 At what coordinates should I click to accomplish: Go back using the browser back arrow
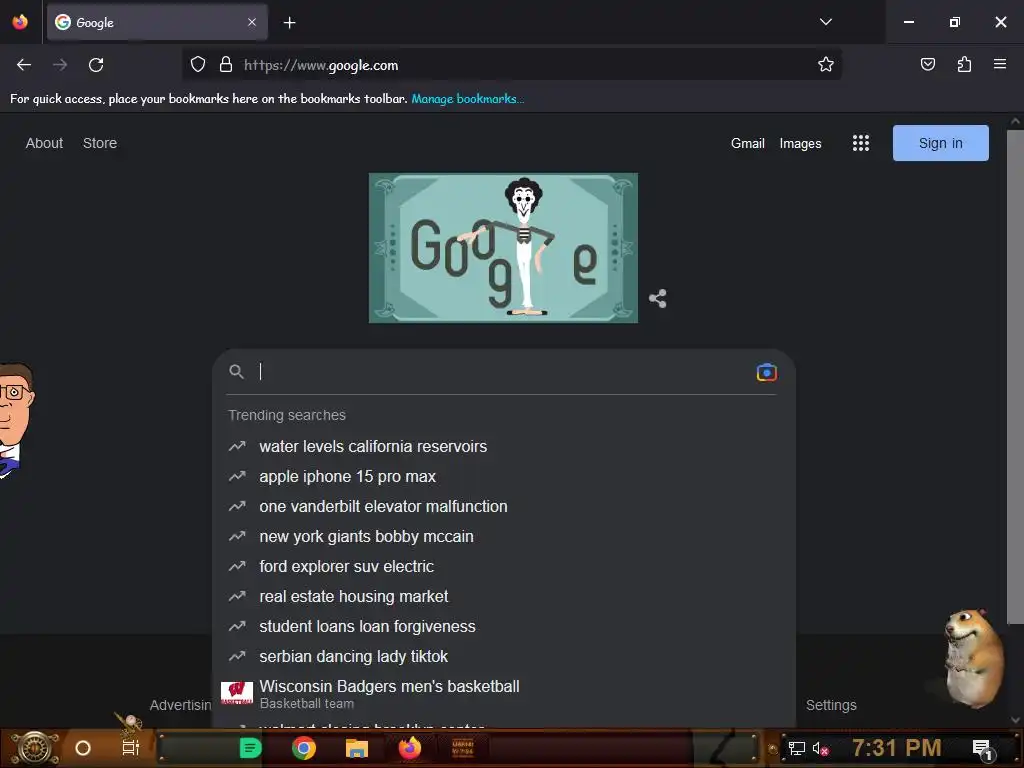(24, 65)
